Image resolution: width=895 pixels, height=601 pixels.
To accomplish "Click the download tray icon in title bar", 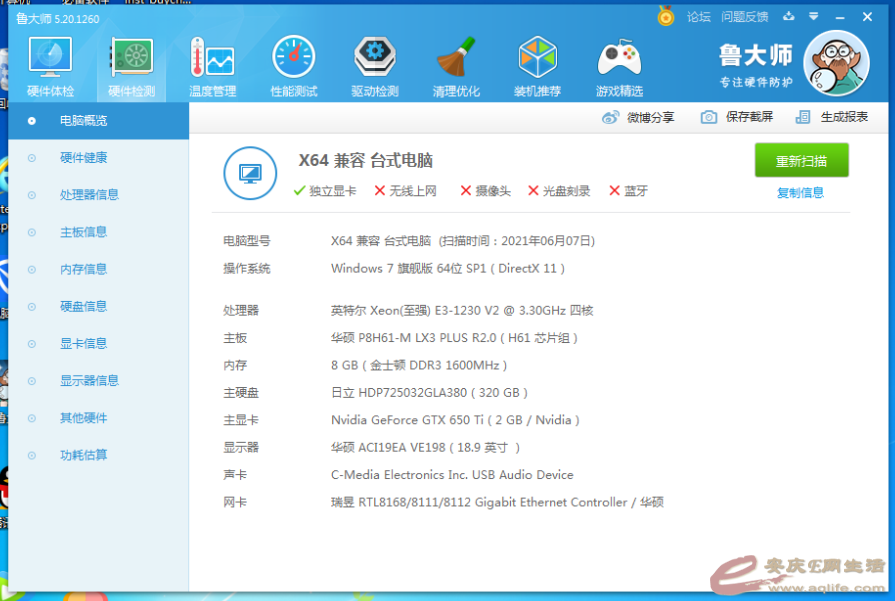I will [788, 16].
